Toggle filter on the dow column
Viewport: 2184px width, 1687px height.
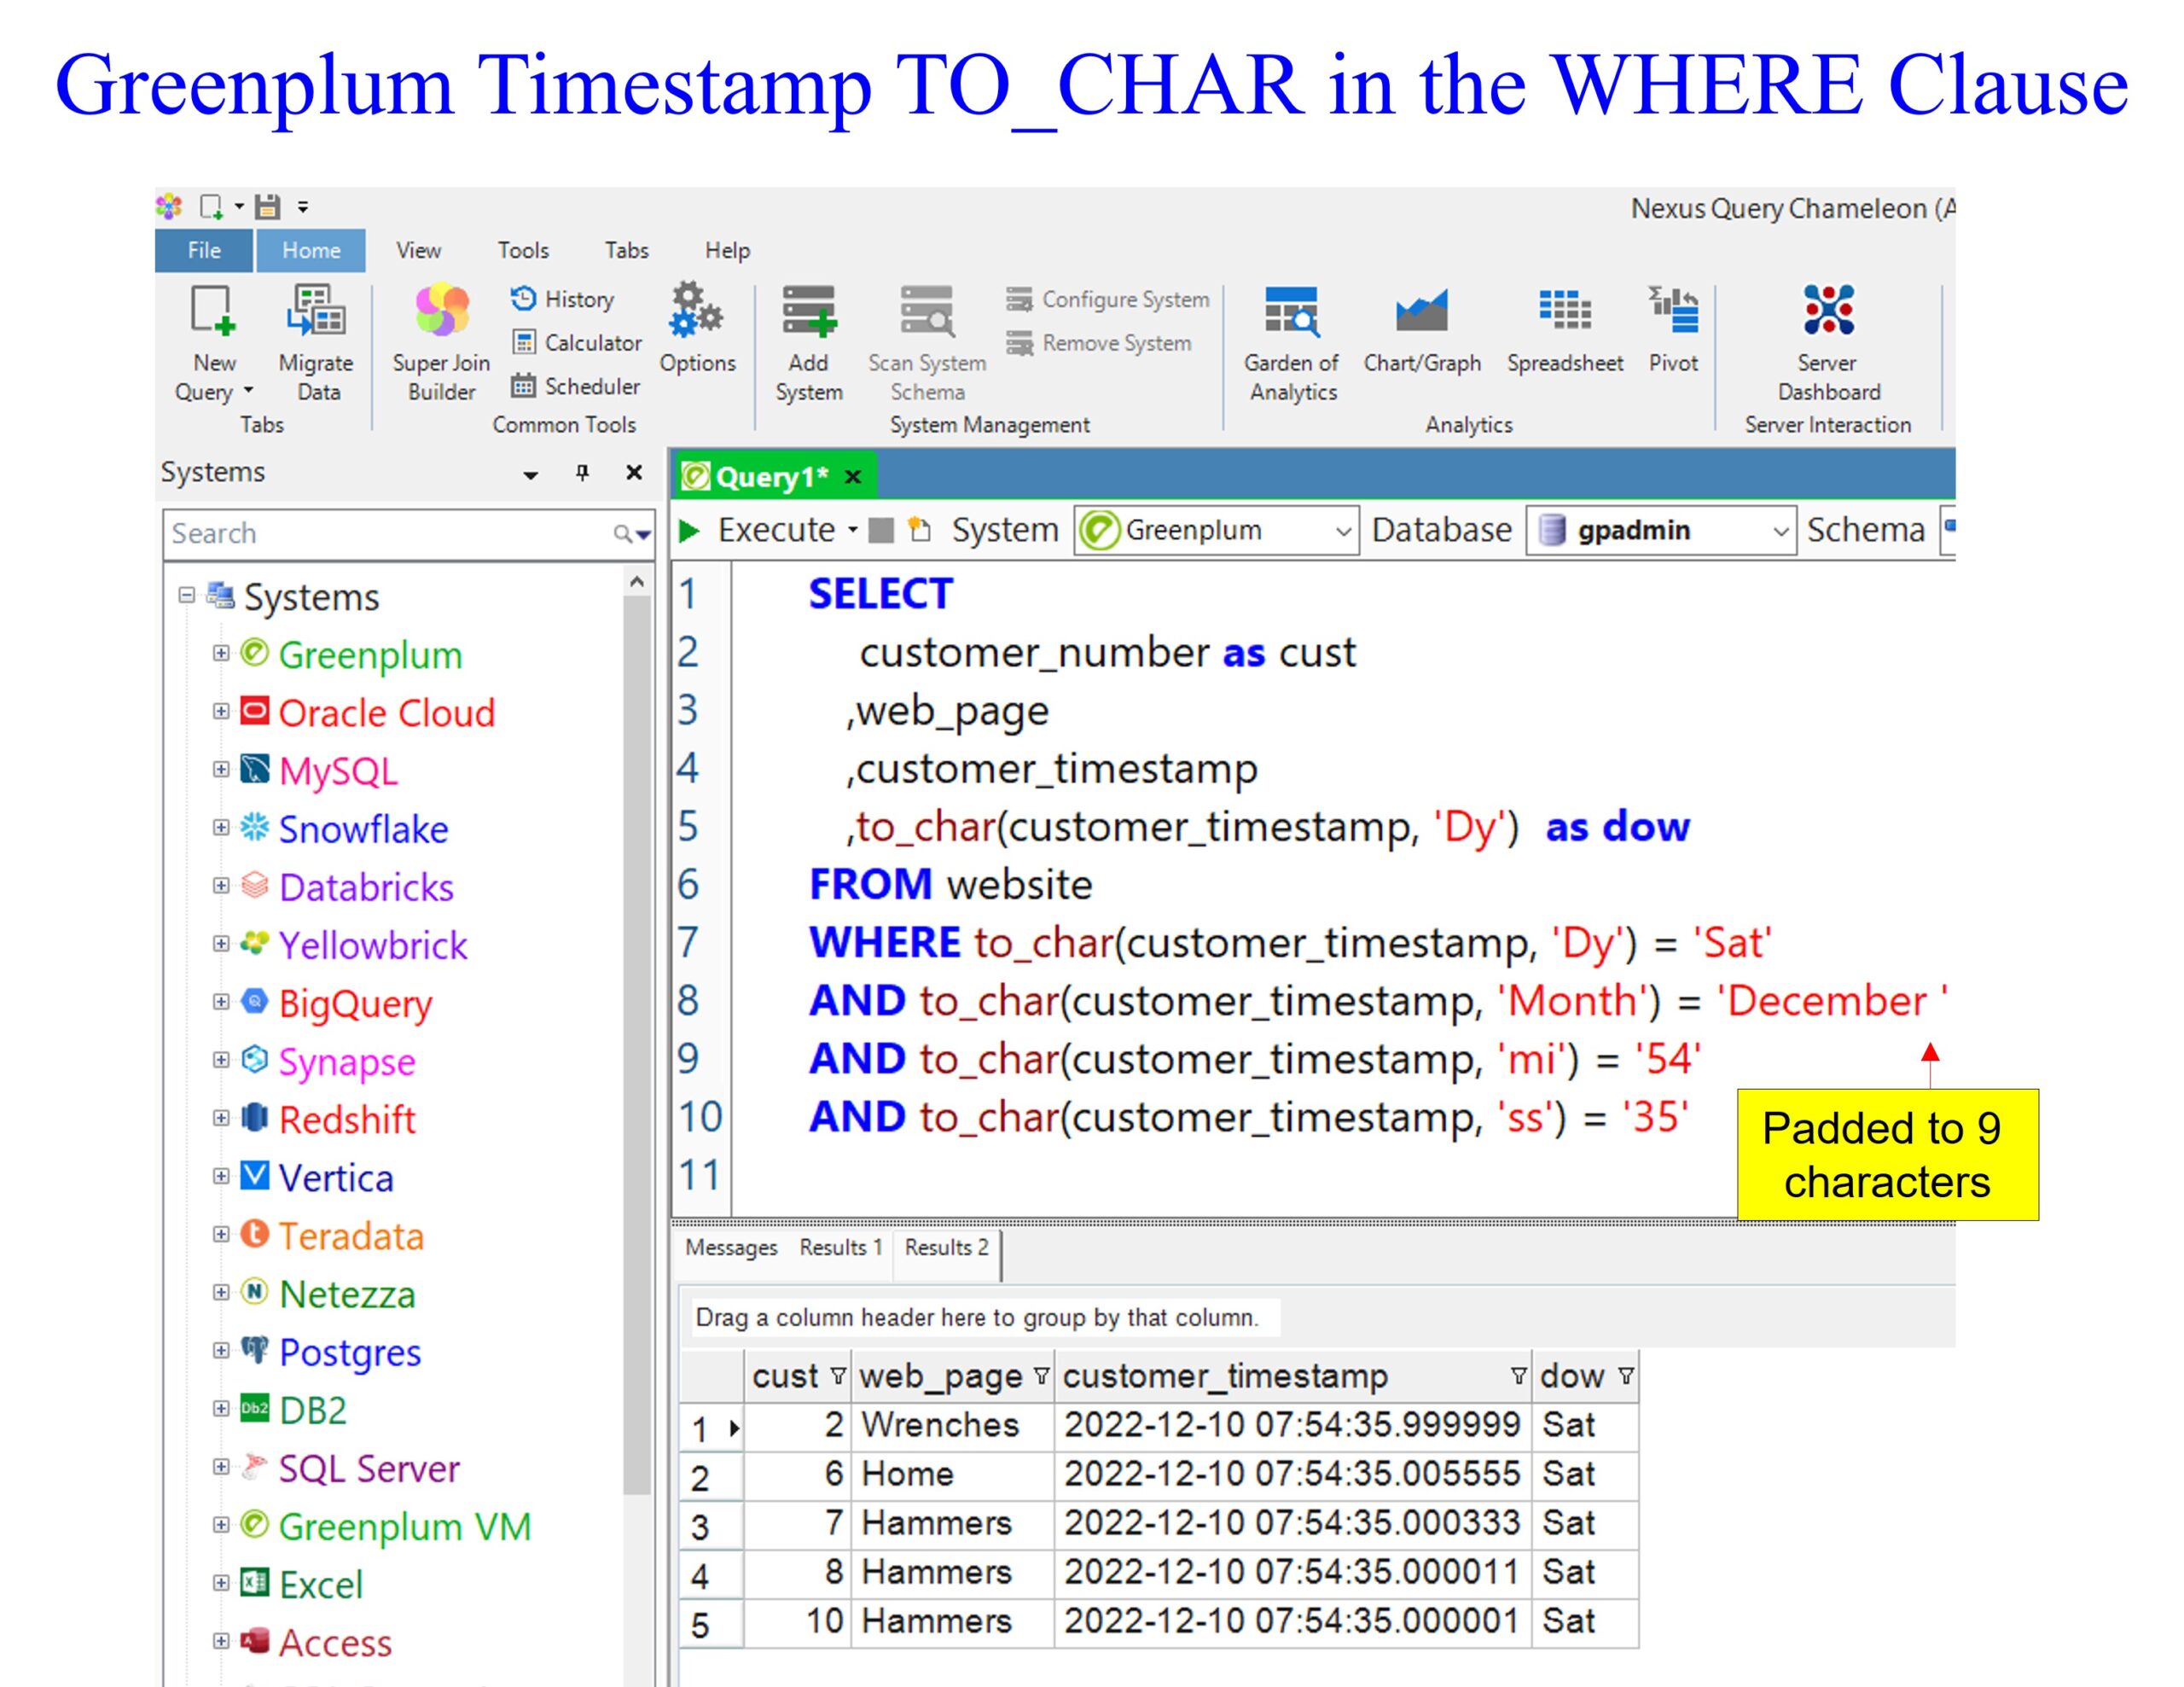[x=1626, y=1377]
